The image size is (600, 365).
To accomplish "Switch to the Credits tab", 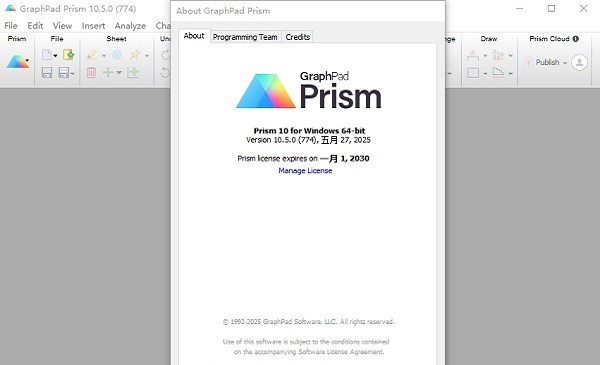I will pos(298,37).
